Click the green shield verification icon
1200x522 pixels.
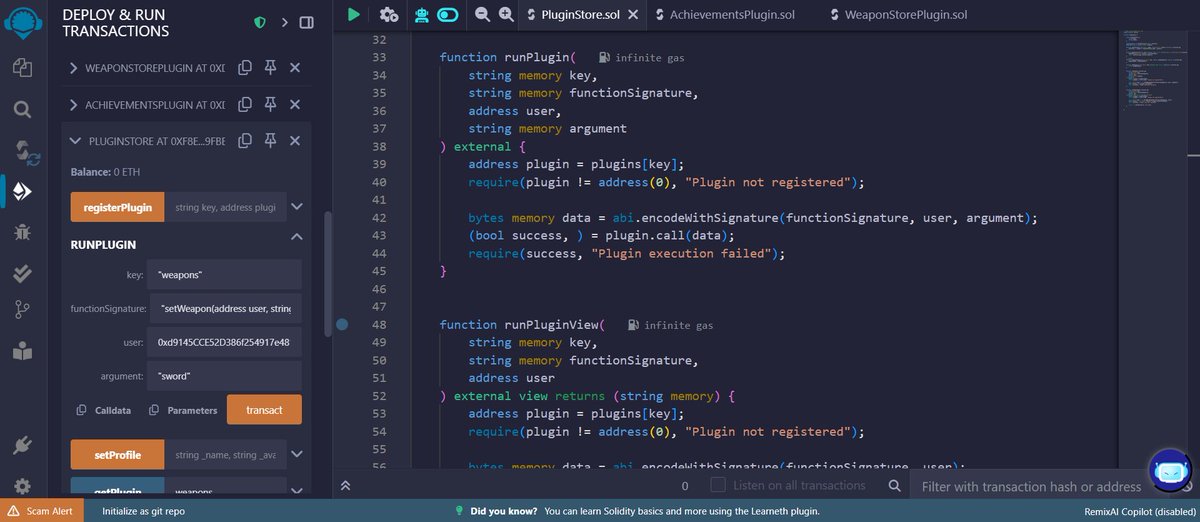click(x=260, y=22)
